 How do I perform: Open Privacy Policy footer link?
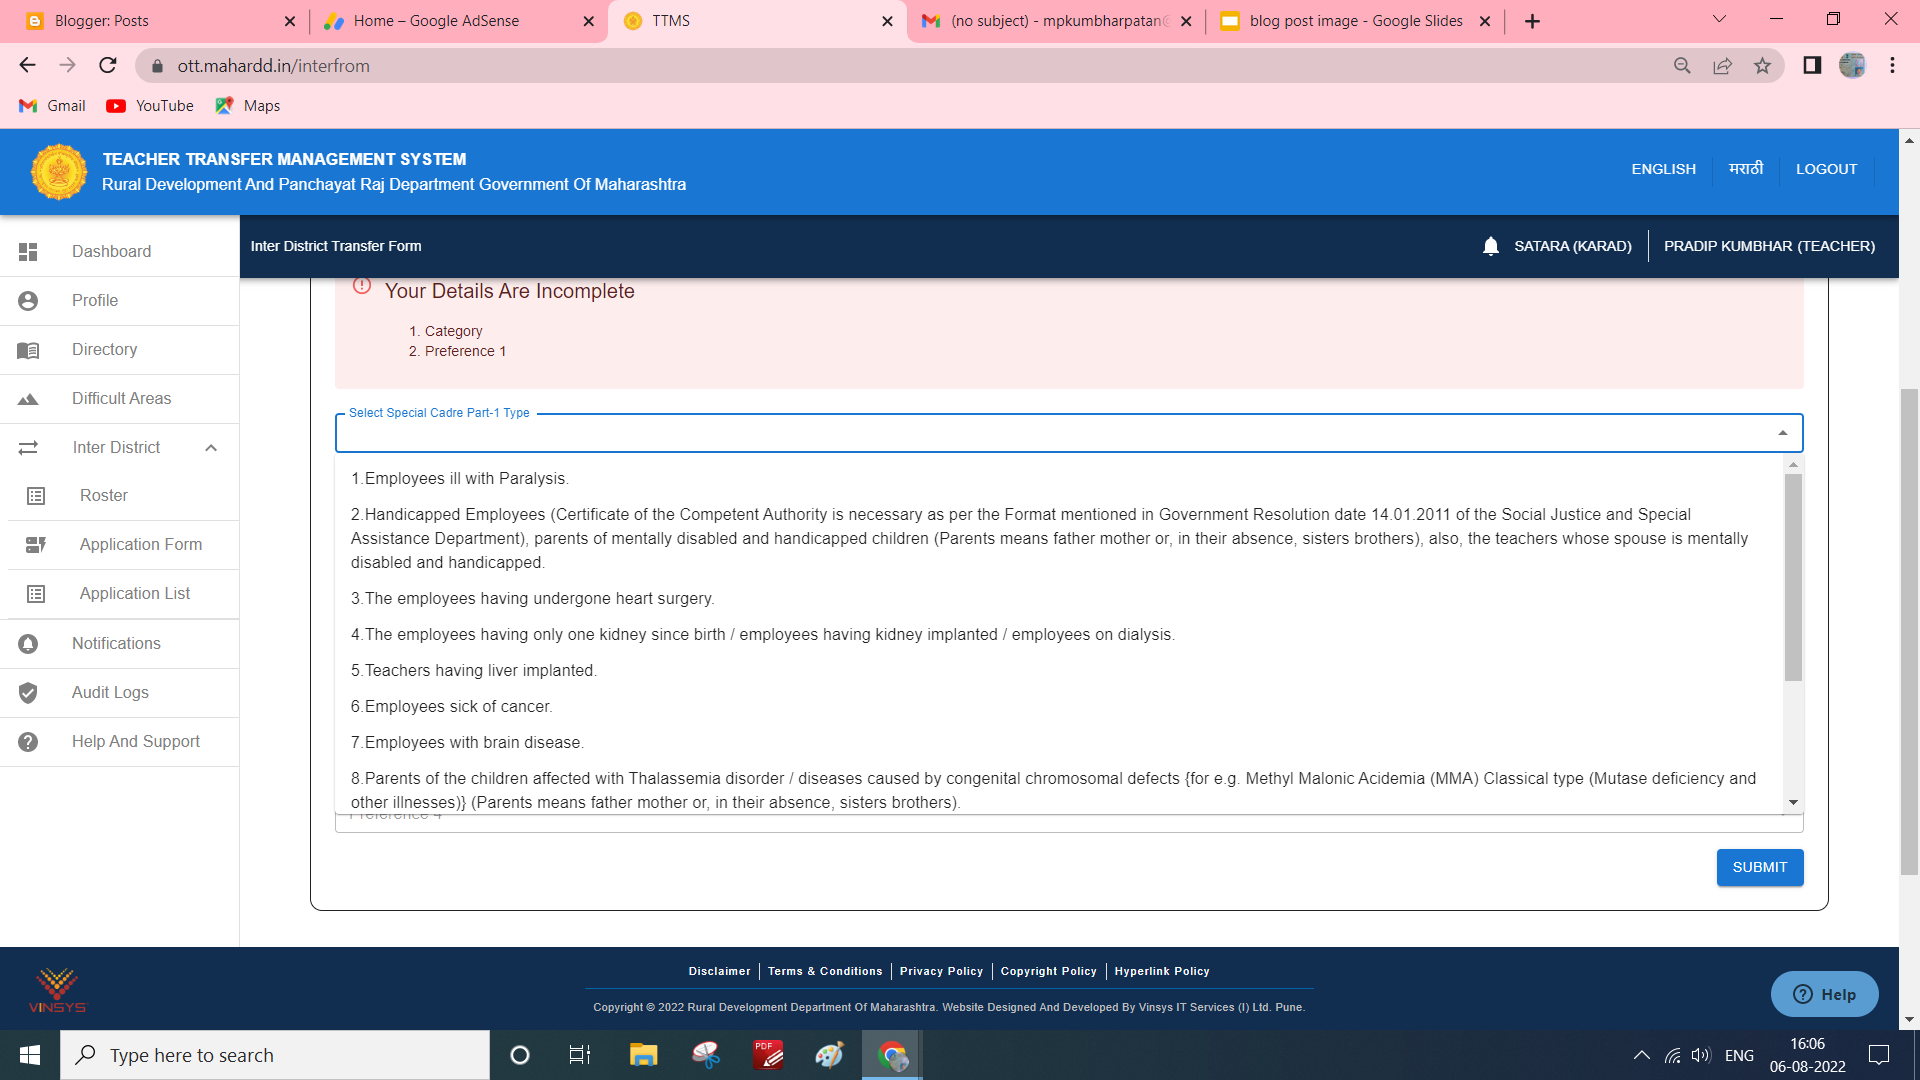coord(941,972)
